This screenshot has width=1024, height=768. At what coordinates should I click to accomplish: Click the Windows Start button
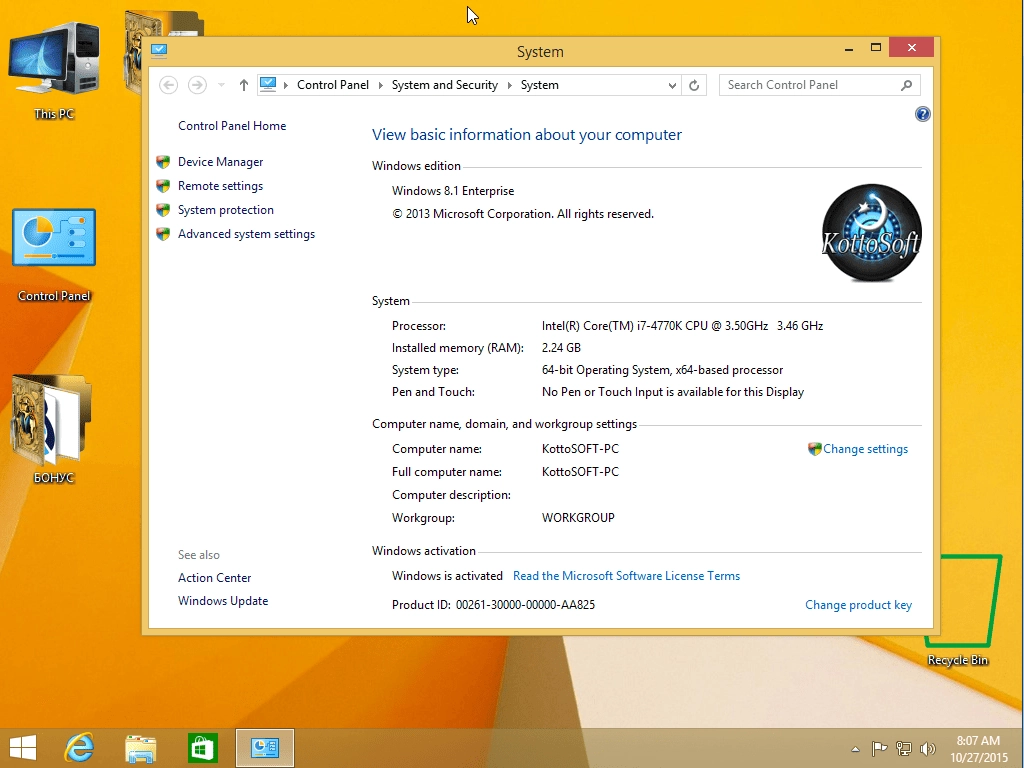(x=23, y=748)
